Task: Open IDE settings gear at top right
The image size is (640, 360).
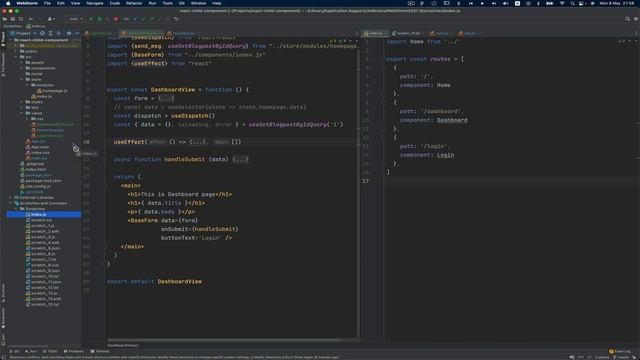Action: pyautogui.click(x=636, y=19)
